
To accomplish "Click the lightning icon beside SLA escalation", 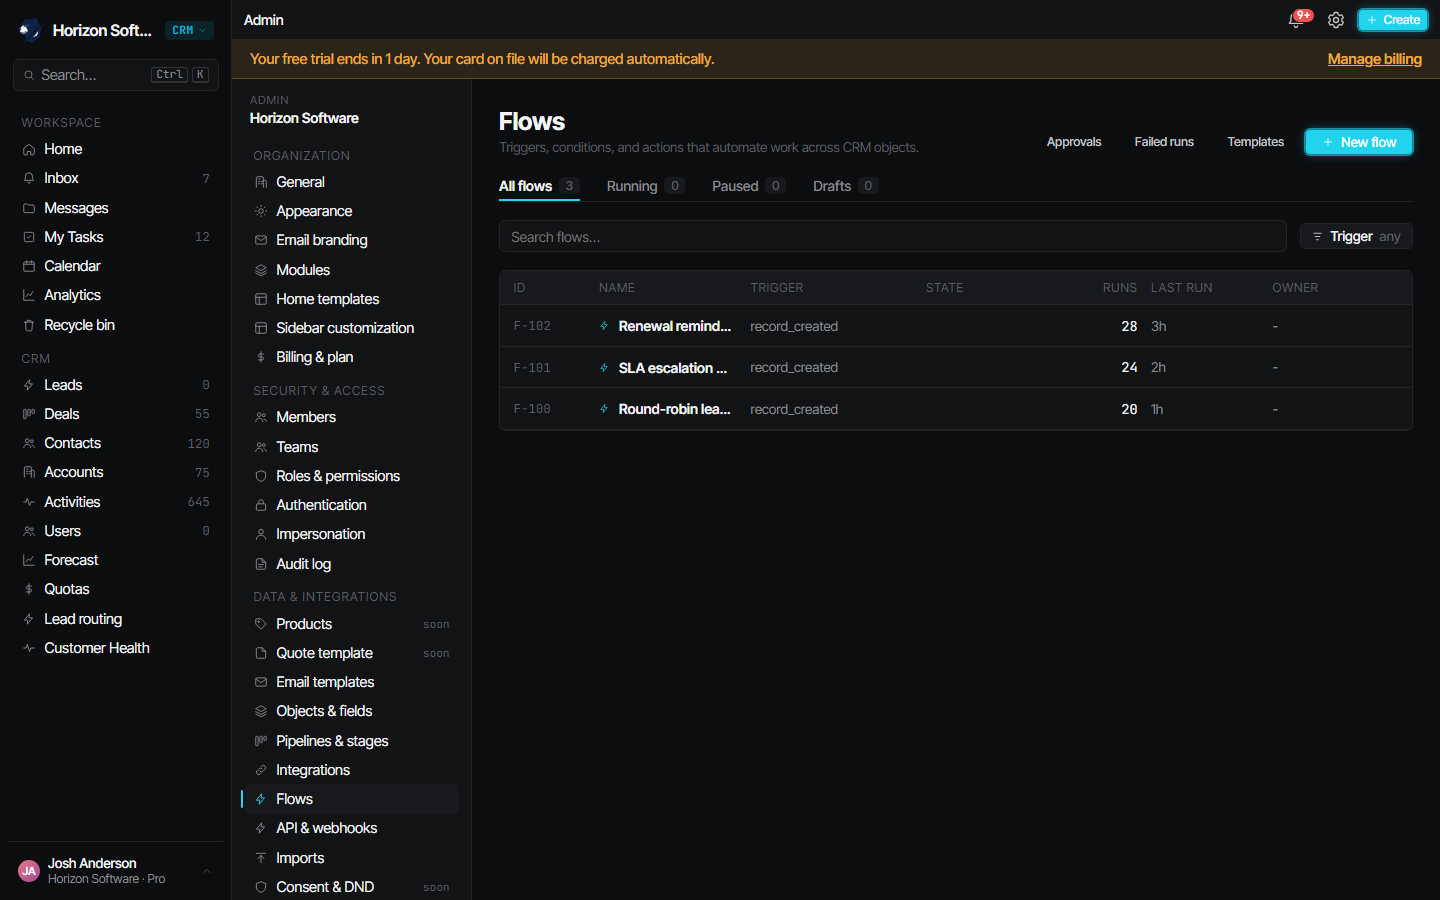I will click(x=604, y=368).
